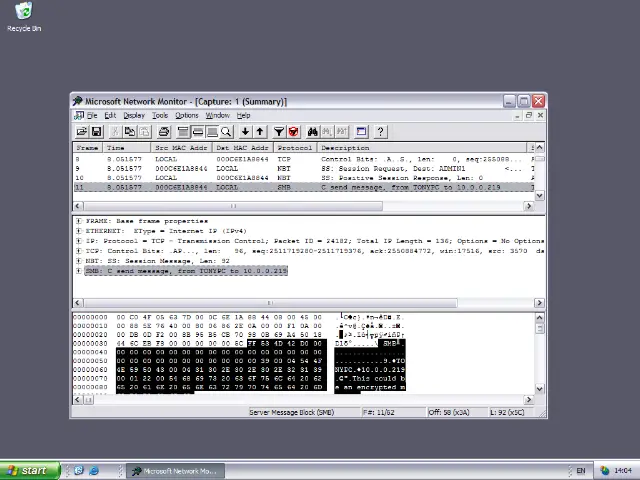Click the hex pane vertical scrollbar thumb
Image resolution: width=640 pixels, height=480 pixels.
[540, 329]
